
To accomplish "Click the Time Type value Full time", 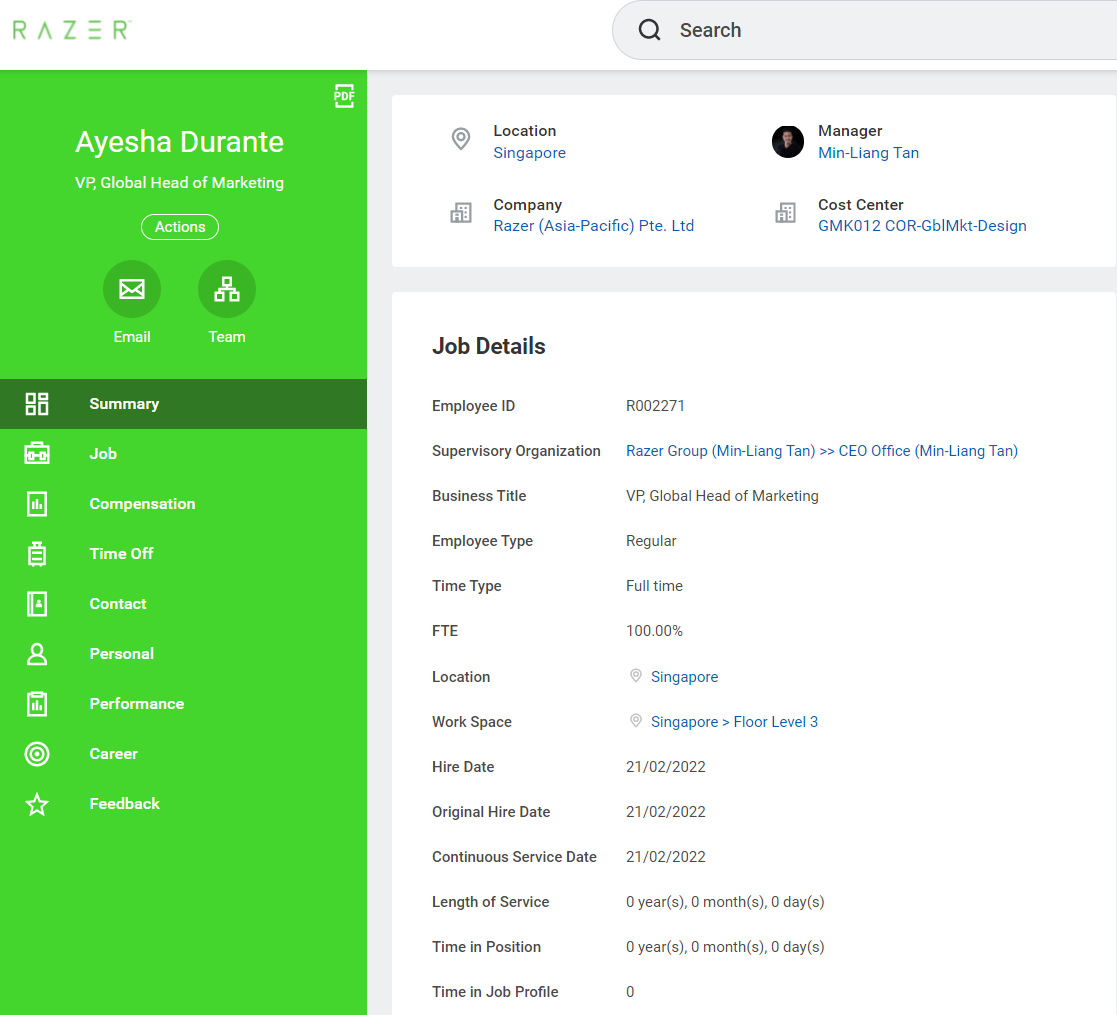I will point(654,585).
